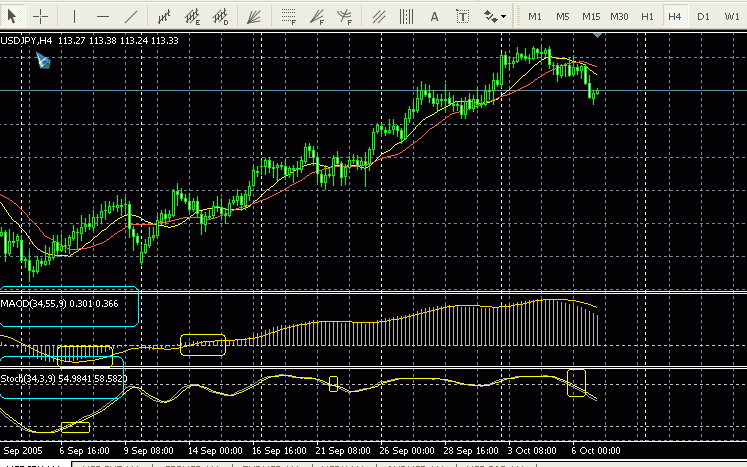747x467 pixels.
Task: Click the MACD(34,55,9) indicator label
Action: (60, 303)
